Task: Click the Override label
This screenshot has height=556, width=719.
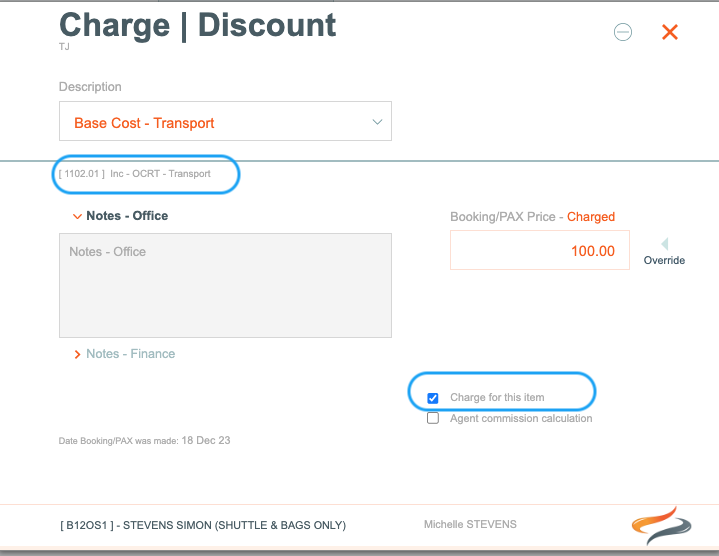Action: tap(664, 260)
